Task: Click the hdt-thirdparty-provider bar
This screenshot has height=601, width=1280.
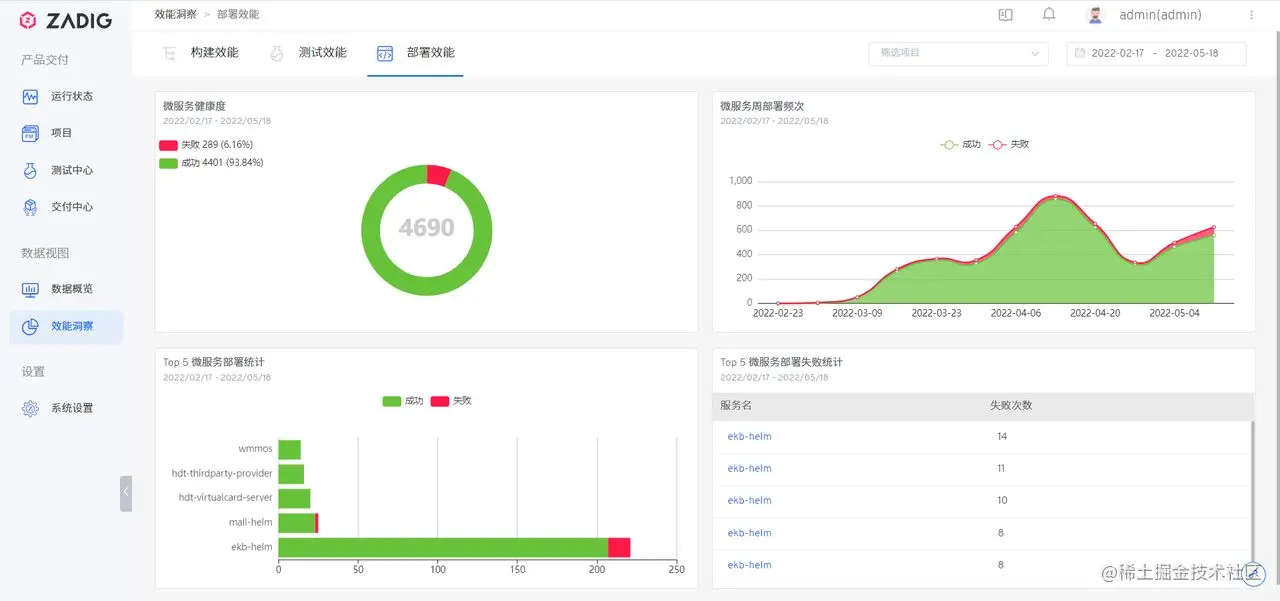Action: pos(291,474)
